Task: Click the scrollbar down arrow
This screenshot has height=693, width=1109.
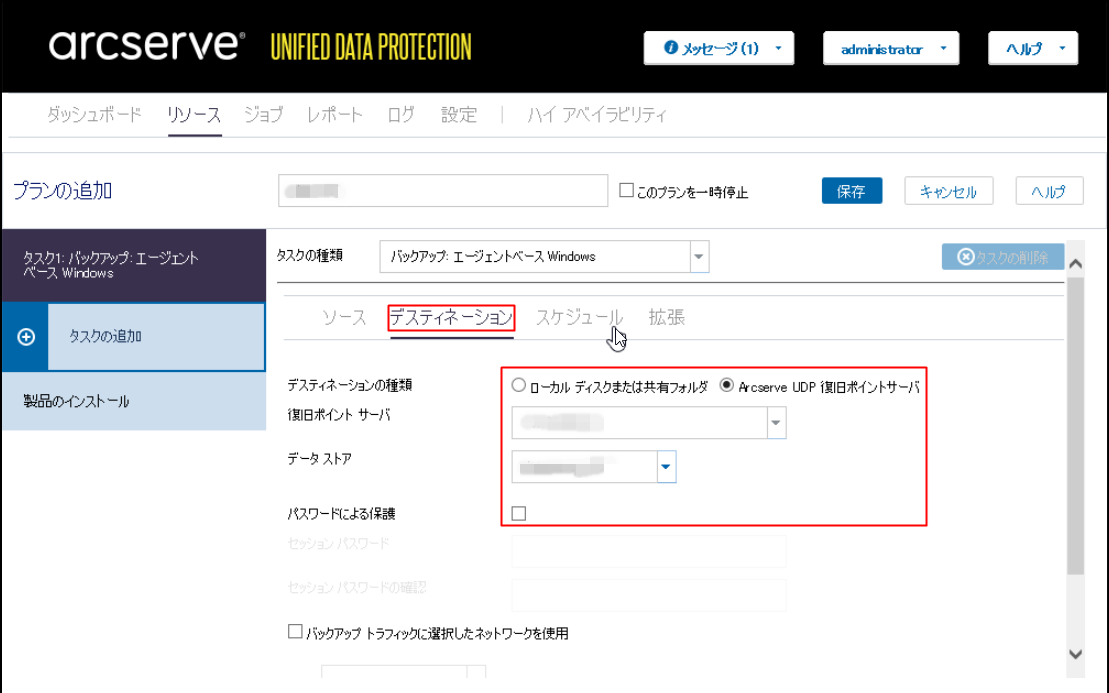Action: 1076,654
